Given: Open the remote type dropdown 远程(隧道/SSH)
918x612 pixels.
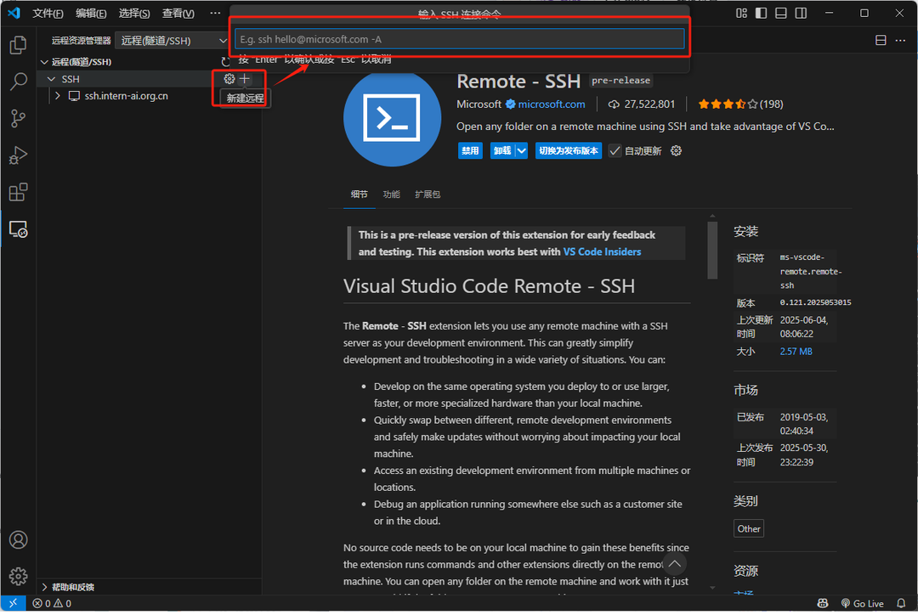Looking at the screenshot, I should 172,40.
